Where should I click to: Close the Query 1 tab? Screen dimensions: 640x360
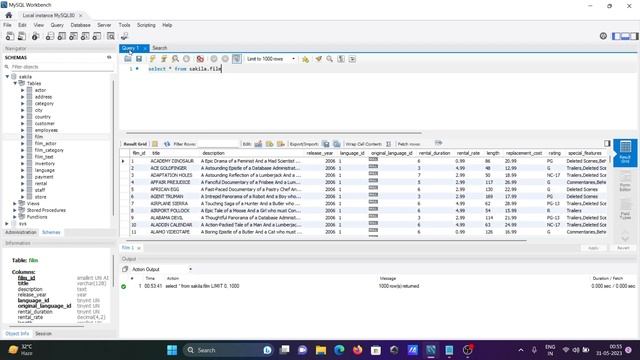144,48
